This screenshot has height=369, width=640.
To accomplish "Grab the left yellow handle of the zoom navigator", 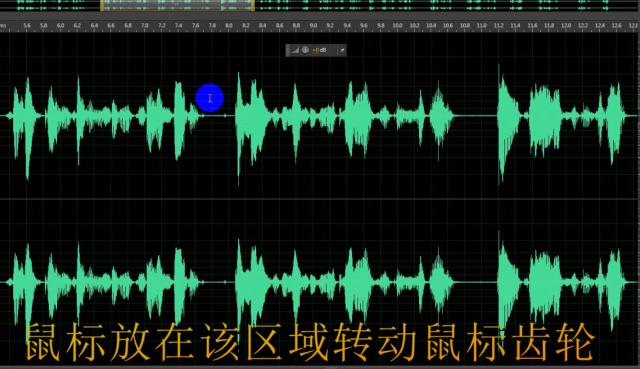I will pos(101,6).
